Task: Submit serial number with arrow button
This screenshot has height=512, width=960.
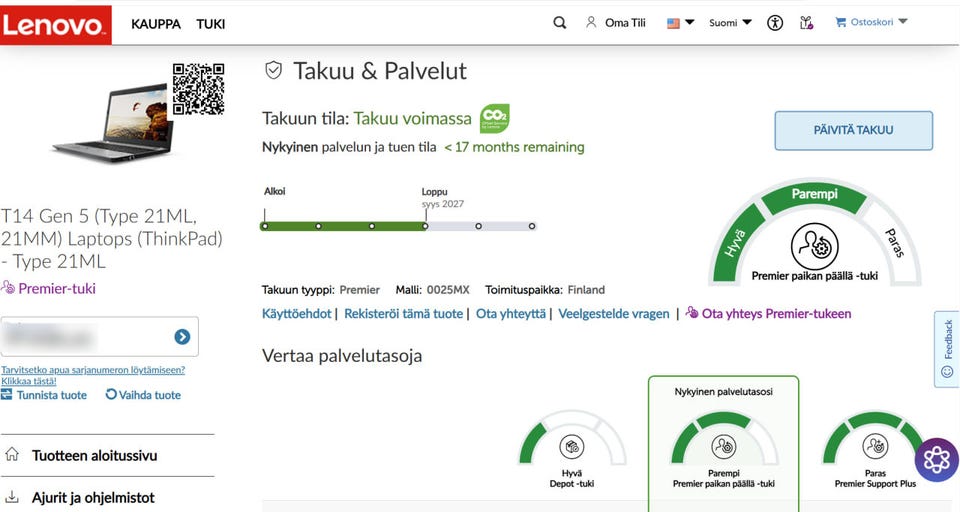Action: click(x=182, y=337)
